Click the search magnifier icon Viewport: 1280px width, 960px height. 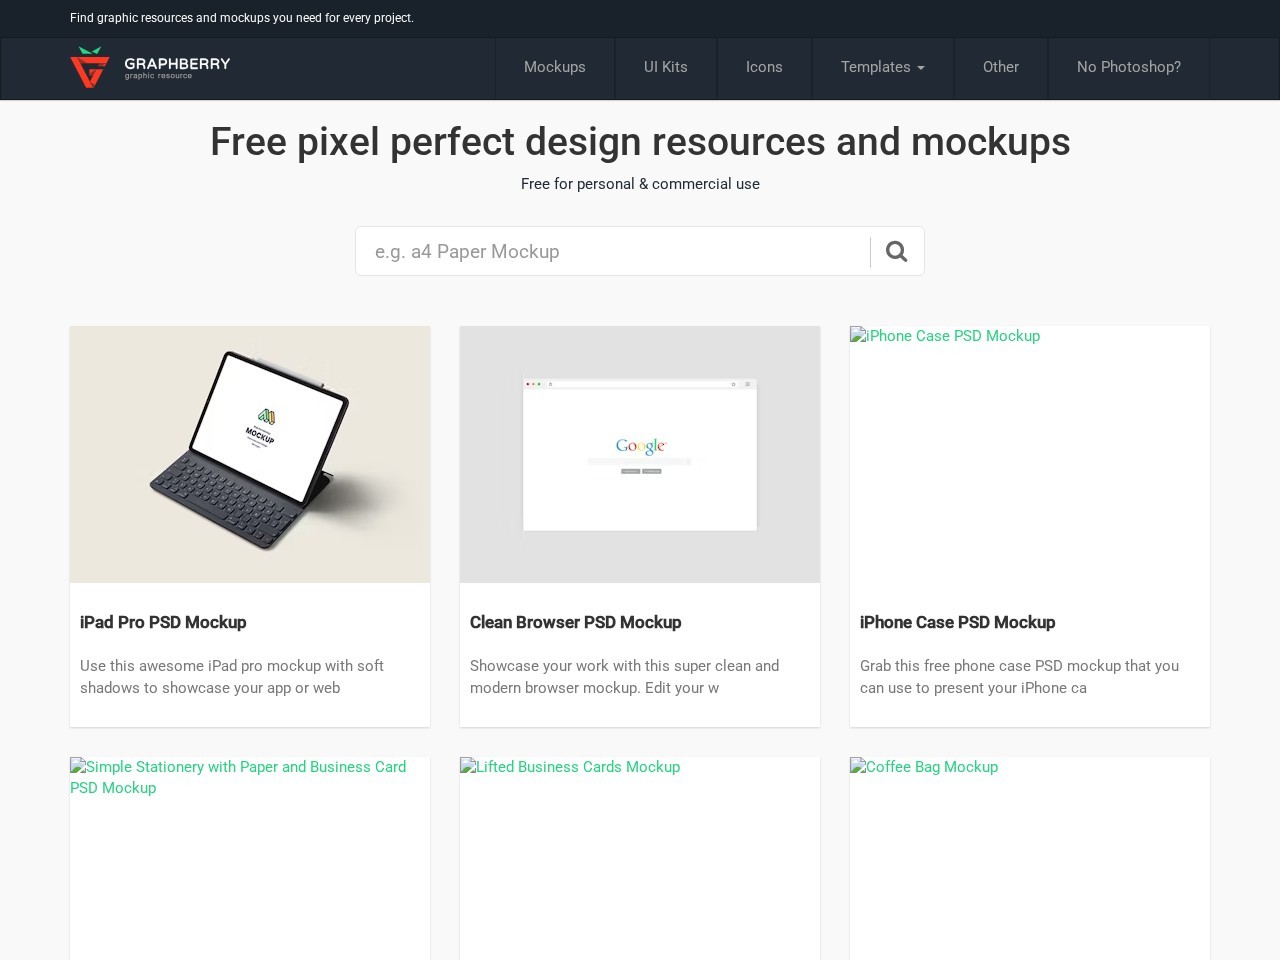coord(897,251)
